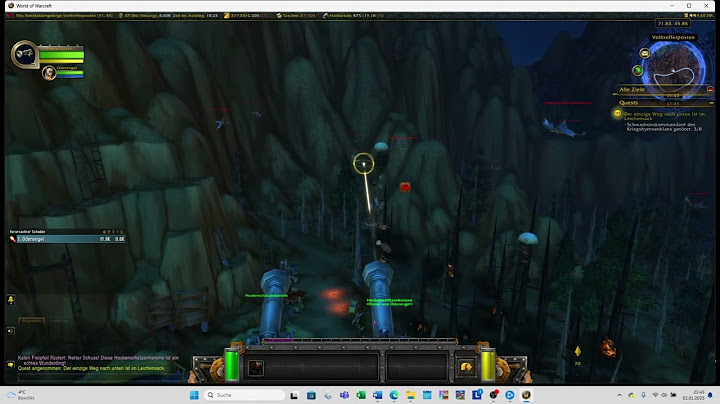Open the chat bubble menu icon
The height and width of the screenshot is (404, 720).
(10, 365)
